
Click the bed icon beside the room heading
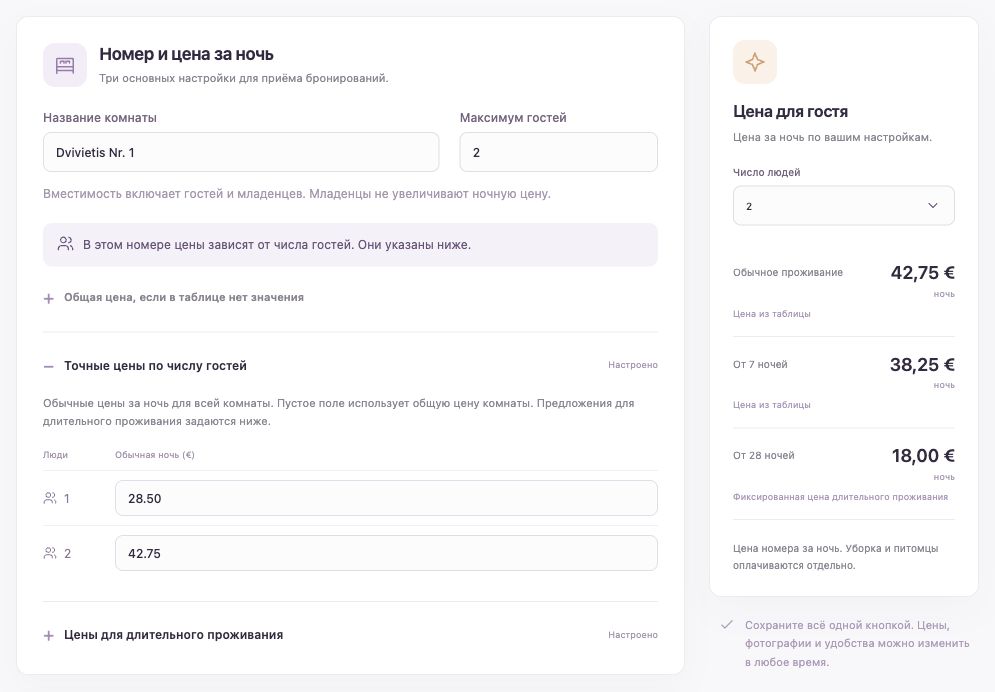click(x=65, y=65)
